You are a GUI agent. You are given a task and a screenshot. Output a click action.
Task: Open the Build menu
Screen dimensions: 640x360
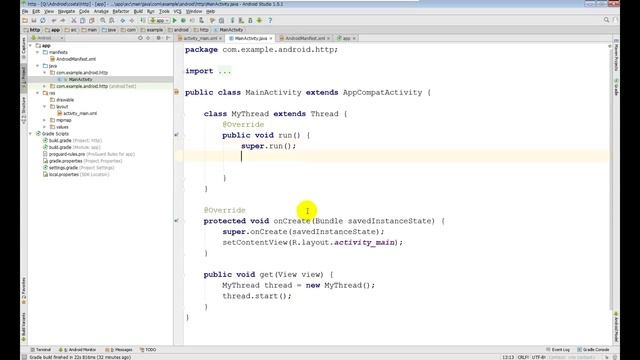[x=138, y=11]
